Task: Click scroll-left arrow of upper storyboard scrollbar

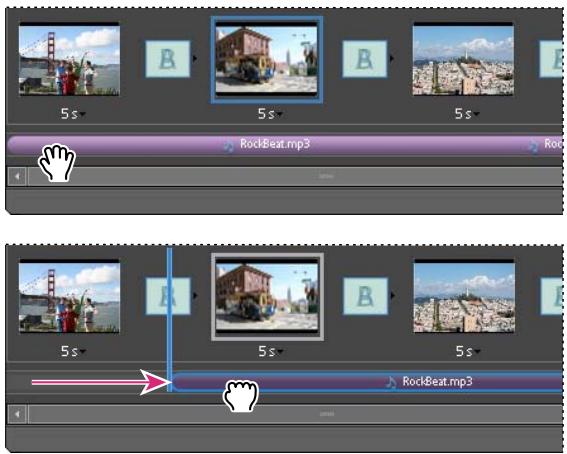Action: point(17,177)
